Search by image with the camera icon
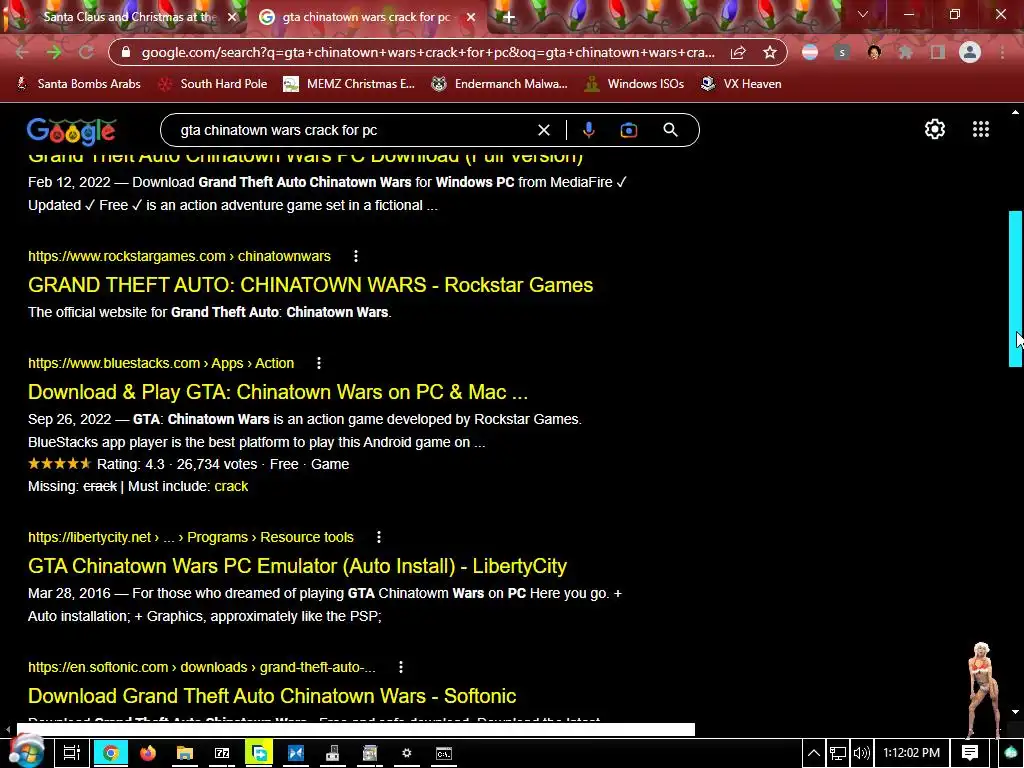Screen dimensions: 1024x768 pyautogui.click(x=628, y=130)
